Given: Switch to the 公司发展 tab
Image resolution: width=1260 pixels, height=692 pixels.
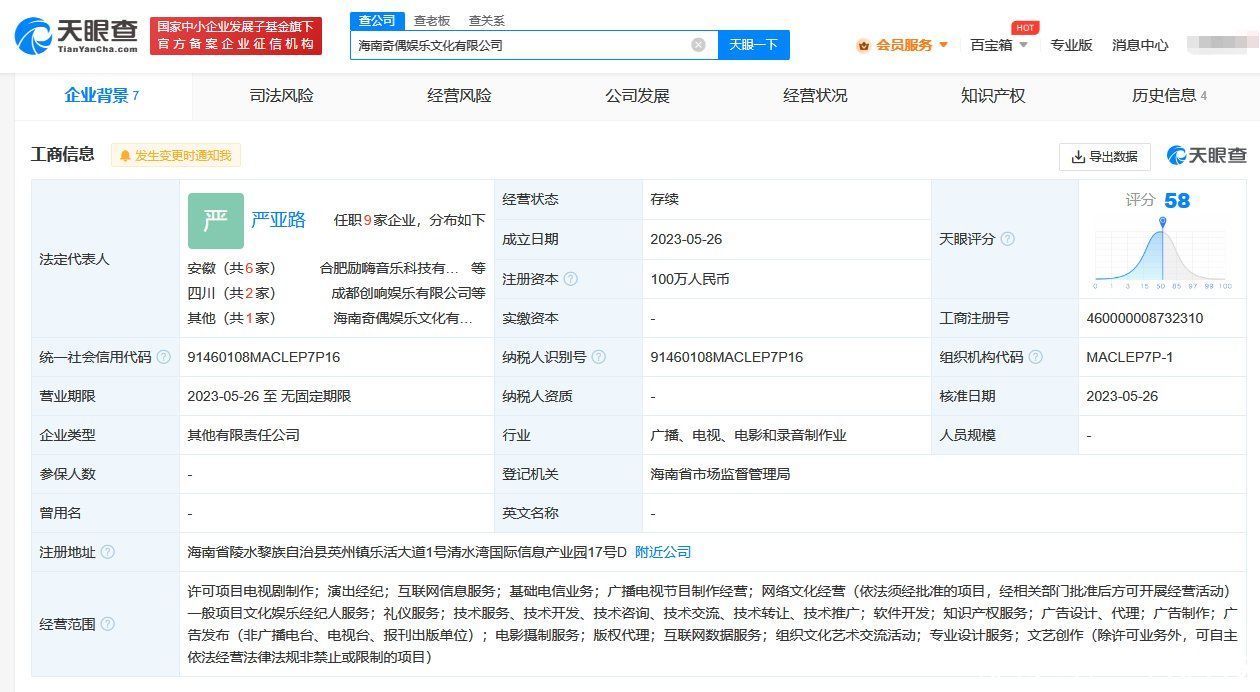Looking at the screenshot, I should (637, 96).
